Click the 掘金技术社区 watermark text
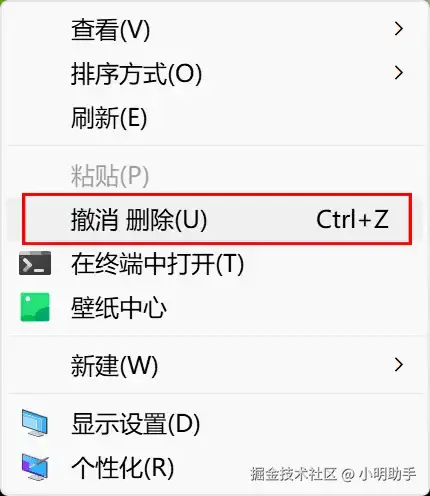Screen dimensions: 430x496 click(x=293, y=474)
